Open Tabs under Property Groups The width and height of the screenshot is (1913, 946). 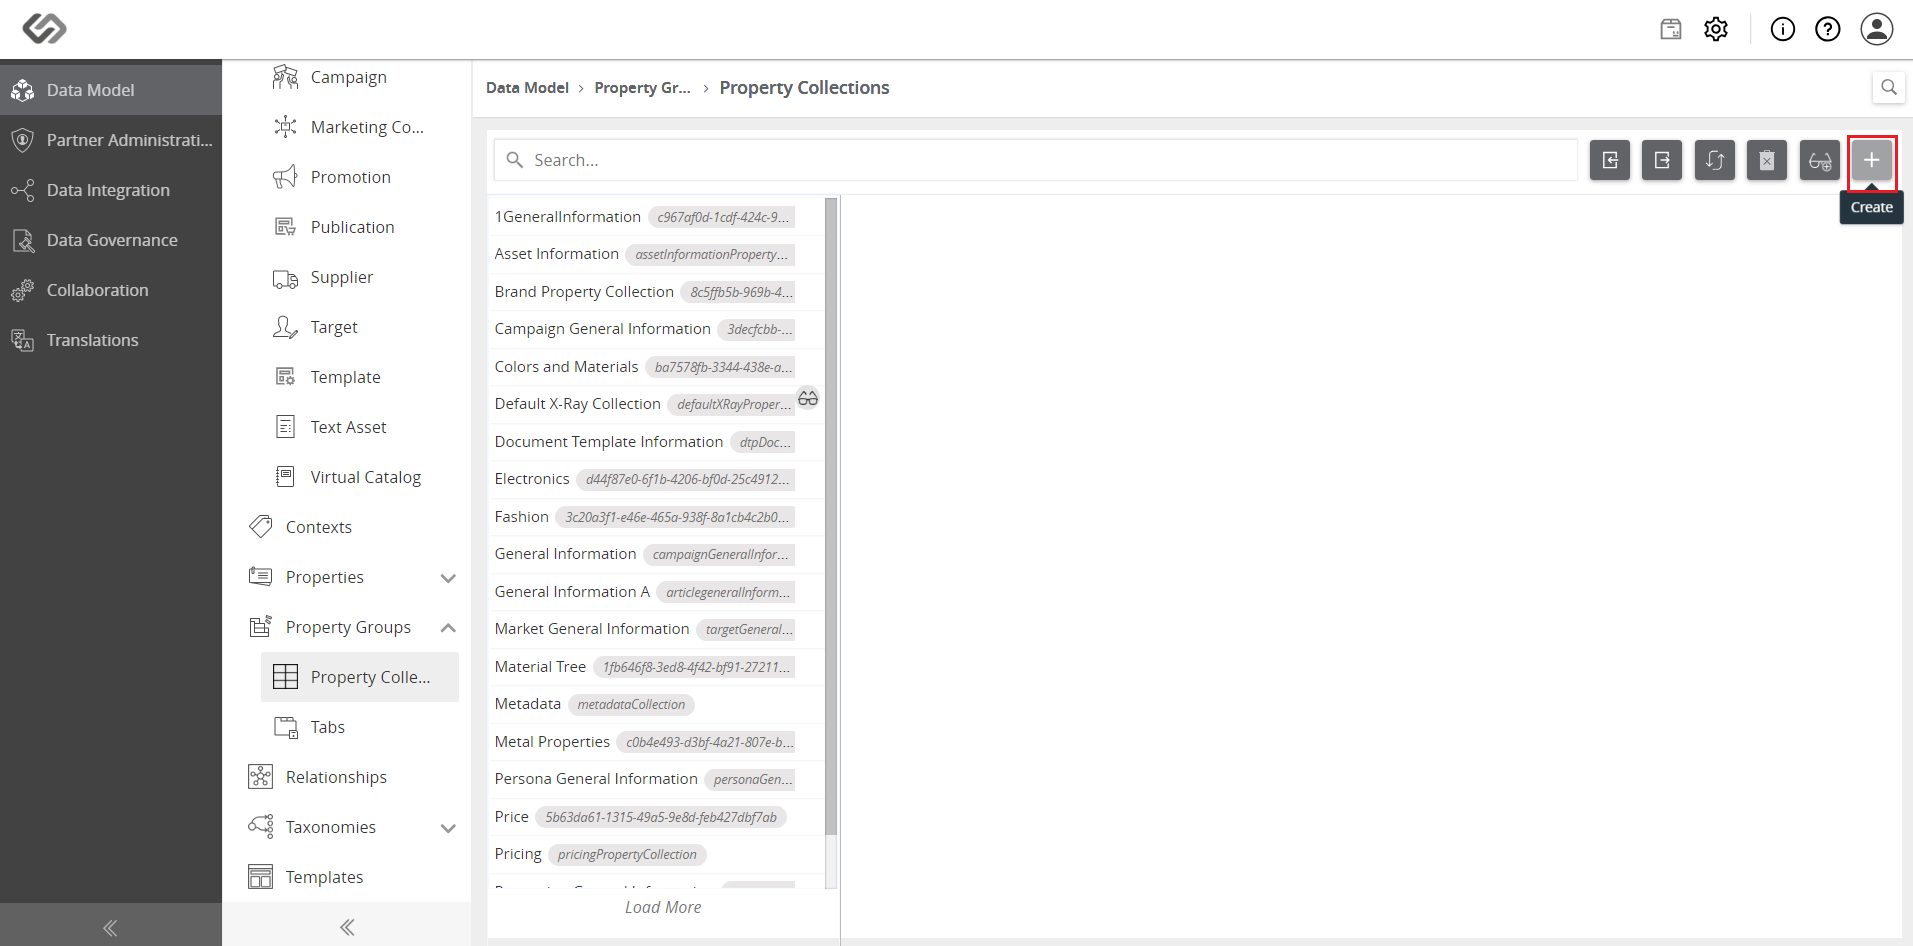pyautogui.click(x=360, y=727)
